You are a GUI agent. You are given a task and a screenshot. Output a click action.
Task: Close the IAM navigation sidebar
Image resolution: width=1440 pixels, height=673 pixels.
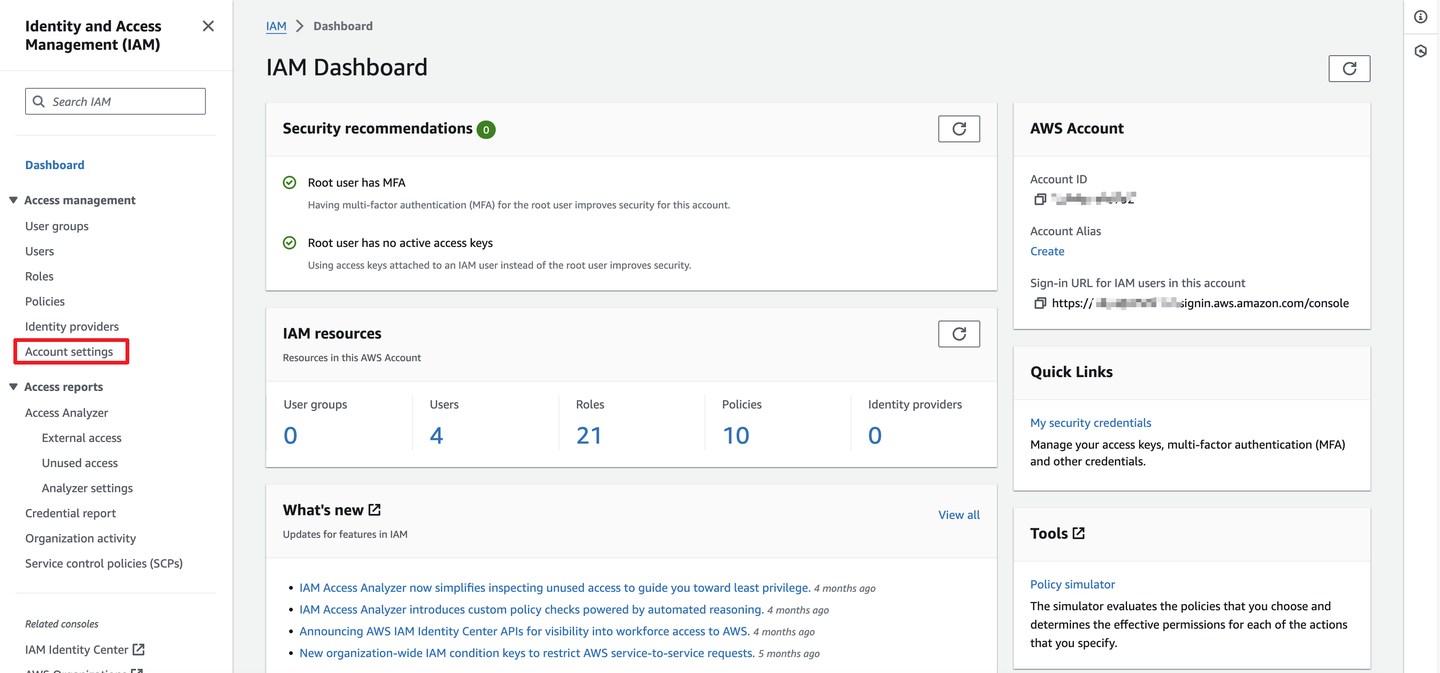(208, 26)
